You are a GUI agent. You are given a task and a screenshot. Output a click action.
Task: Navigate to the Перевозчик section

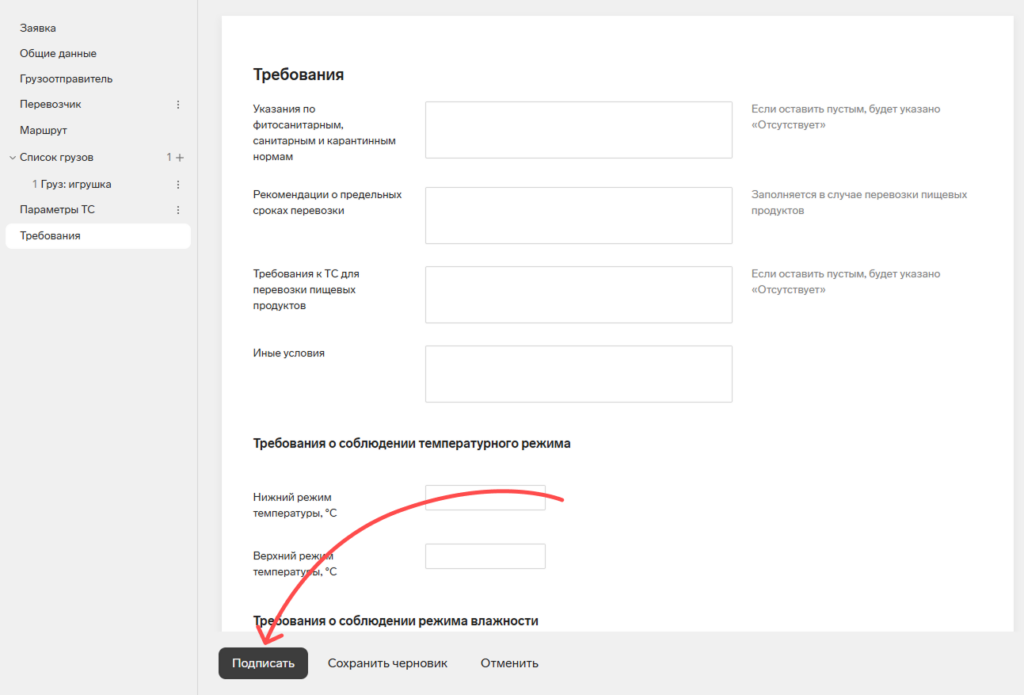[x=50, y=105]
